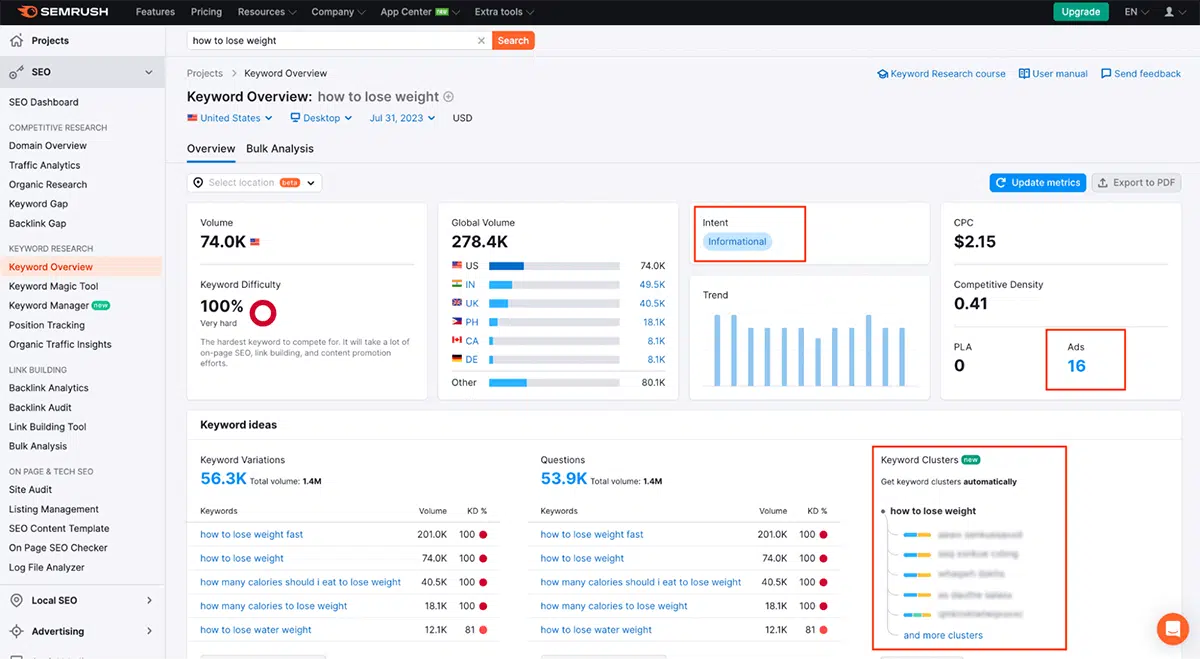This screenshot has height=659, width=1200.
Task: Open the Extra tools menu
Action: pos(504,12)
